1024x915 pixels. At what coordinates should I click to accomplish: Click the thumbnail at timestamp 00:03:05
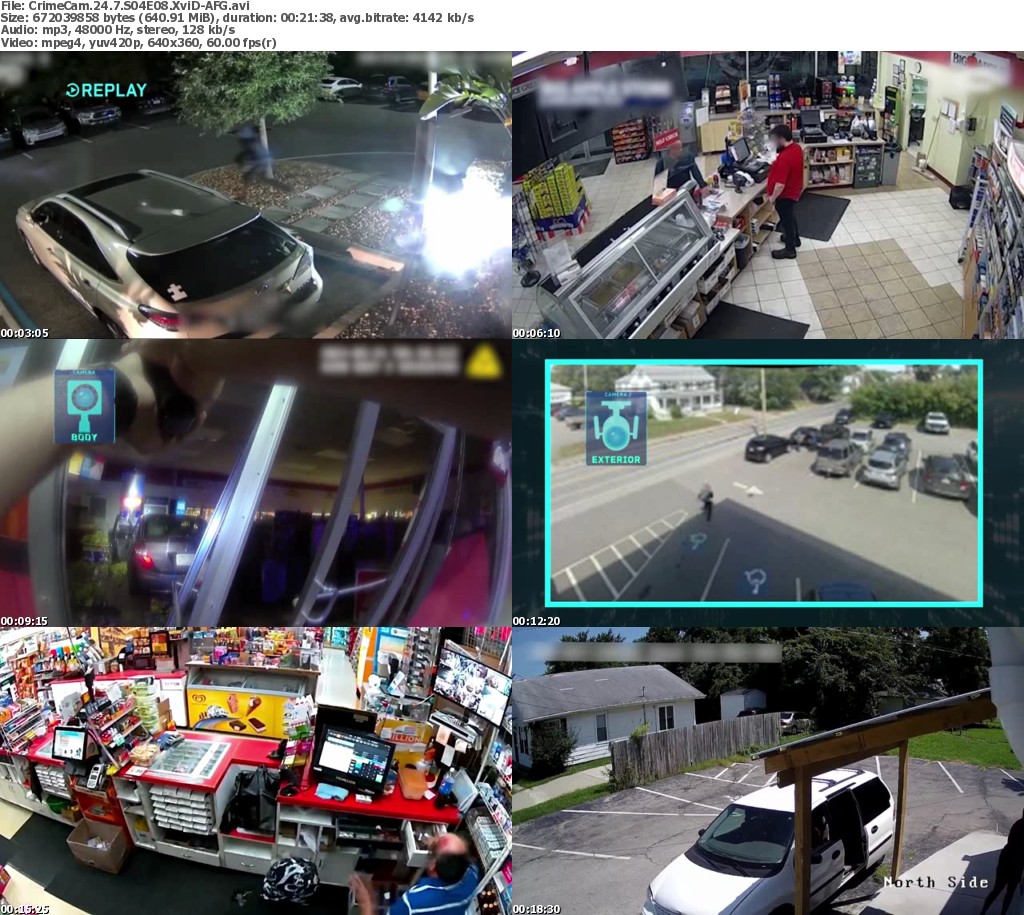coord(255,195)
